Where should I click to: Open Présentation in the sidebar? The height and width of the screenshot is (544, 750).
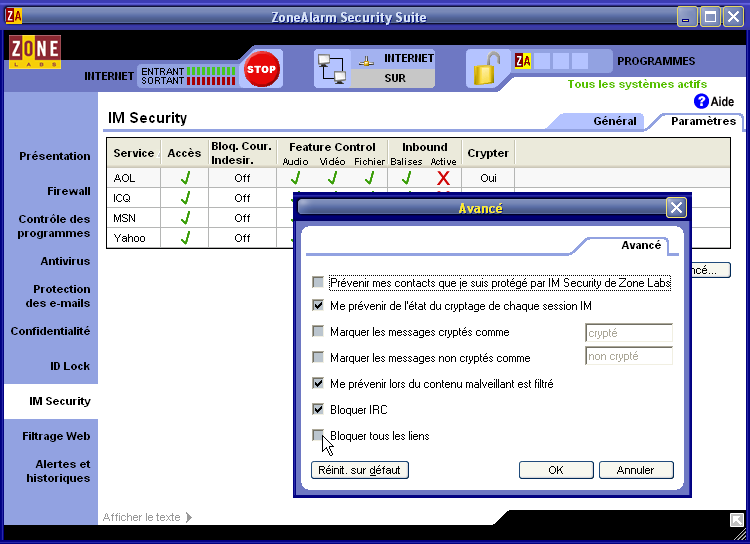pyautogui.click(x=55, y=156)
